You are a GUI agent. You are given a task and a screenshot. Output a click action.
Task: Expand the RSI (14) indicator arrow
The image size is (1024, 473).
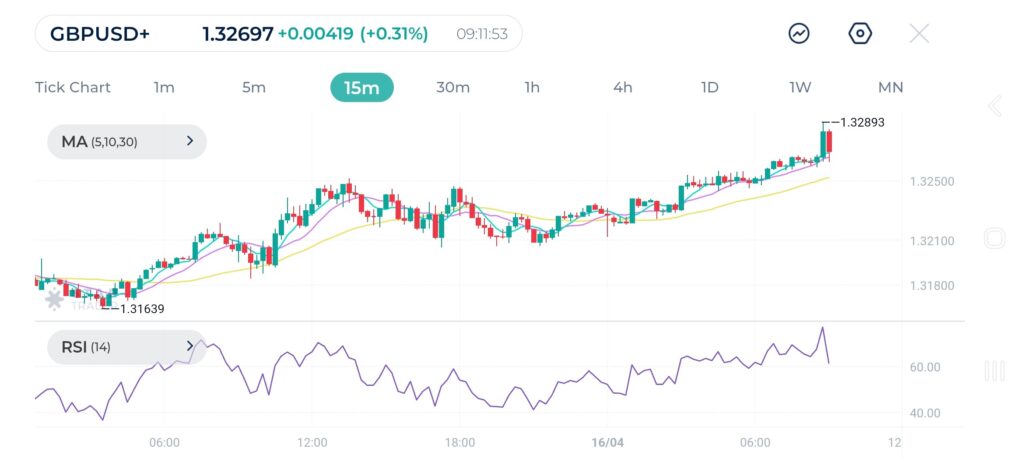click(190, 347)
